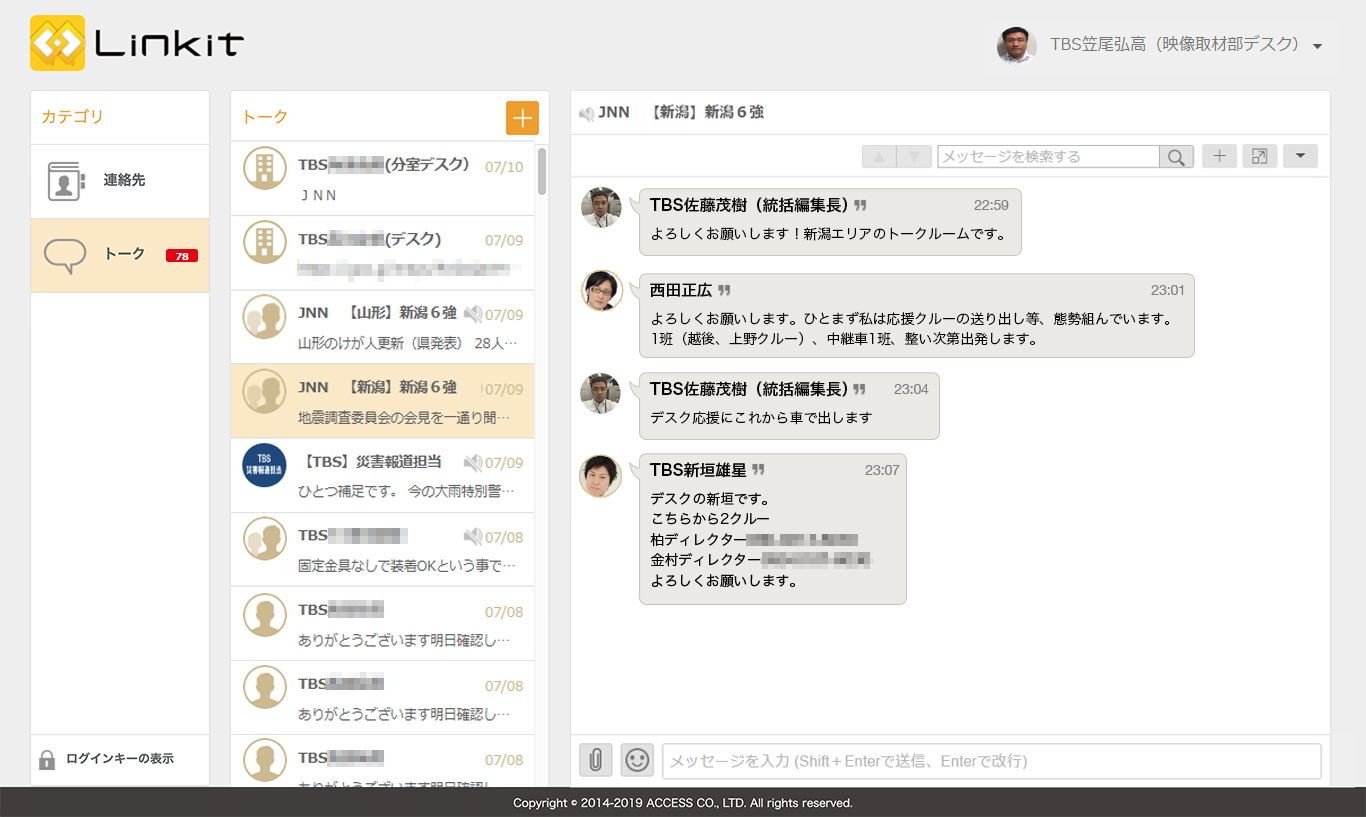Screen dimensions: 1366x817
Task: Focus the メッセージを検索する search field
Action: (x=1048, y=157)
